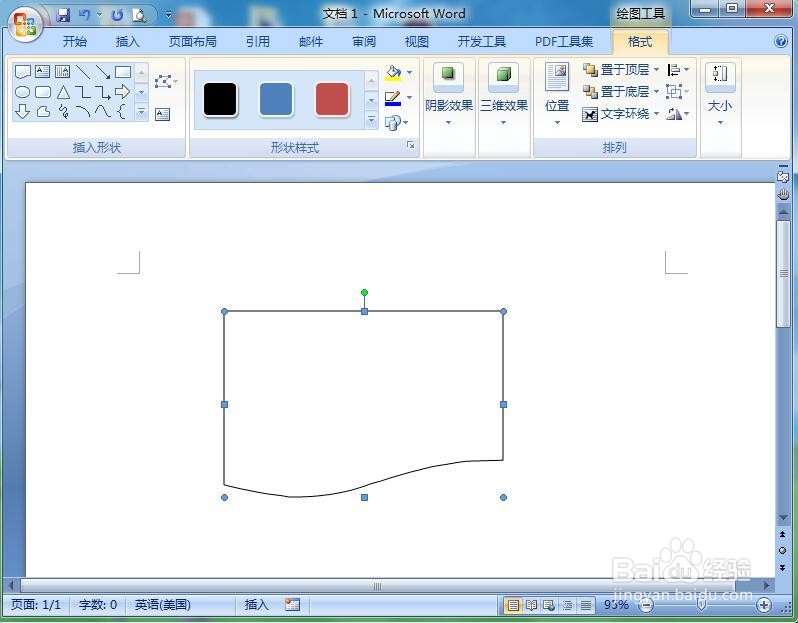Select the callout shape in shape gallery
This screenshot has height=623, width=798.
22,72
